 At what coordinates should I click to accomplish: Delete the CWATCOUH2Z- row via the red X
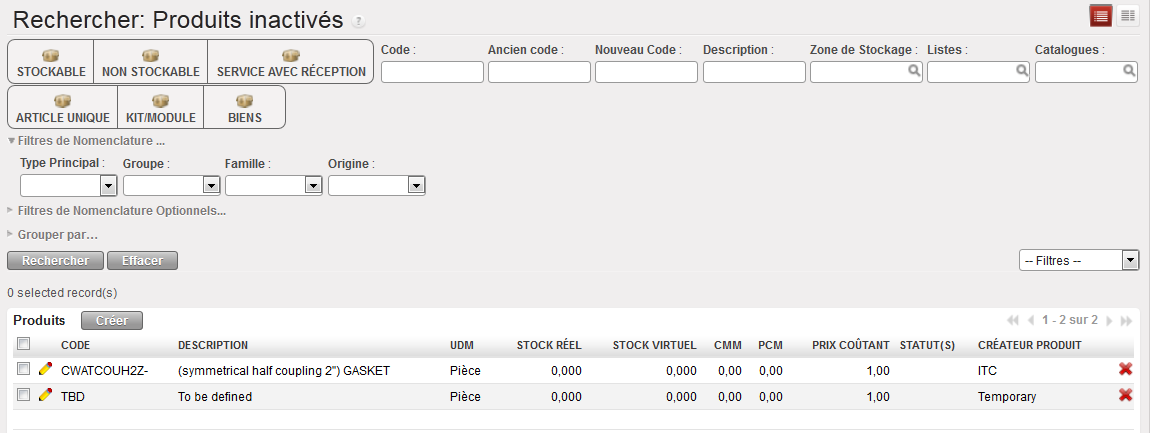(1125, 370)
